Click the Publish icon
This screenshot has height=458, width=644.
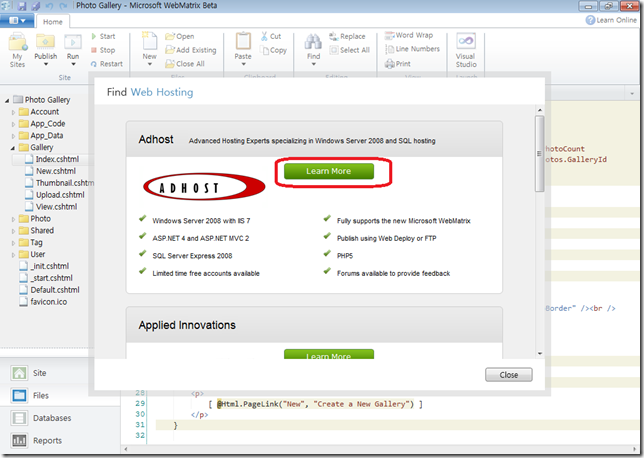(46, 41)
